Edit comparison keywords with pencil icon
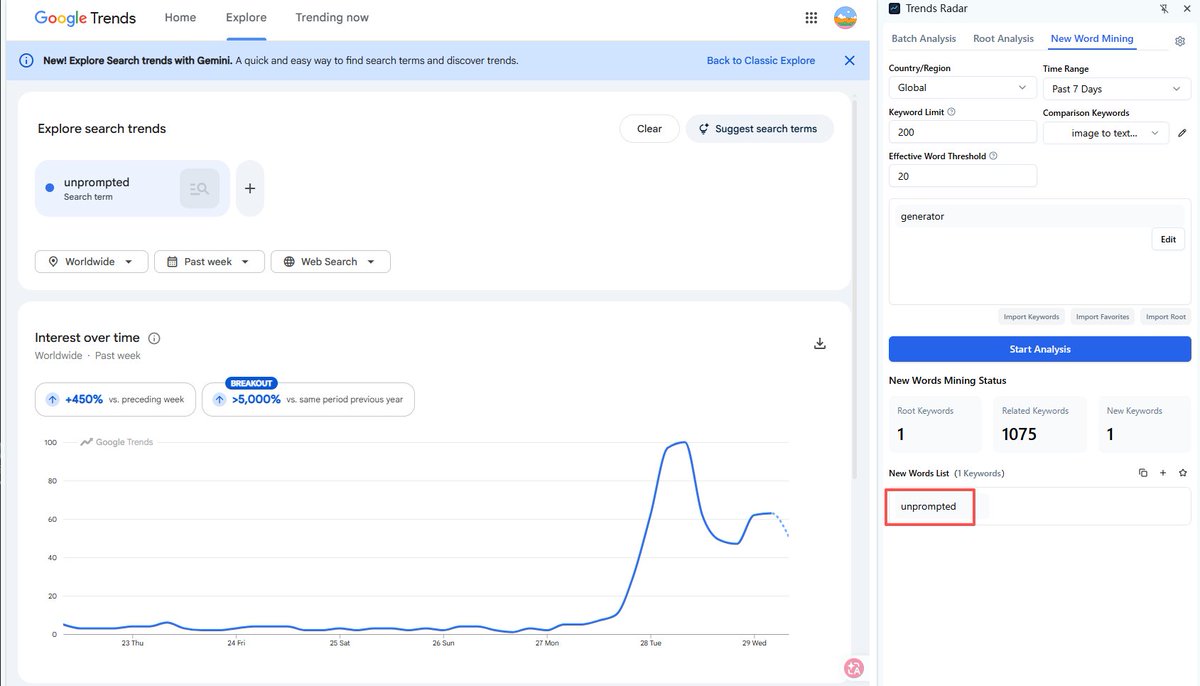The width and height of the screenshot is (1200, 686). pyautogui.click(x=1182, y=133)
